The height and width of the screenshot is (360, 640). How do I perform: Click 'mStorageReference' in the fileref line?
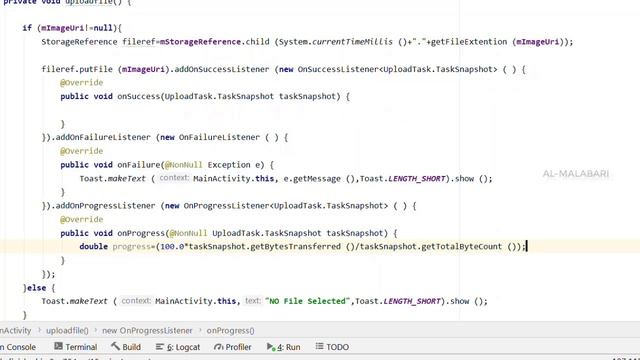pos(200,42)
